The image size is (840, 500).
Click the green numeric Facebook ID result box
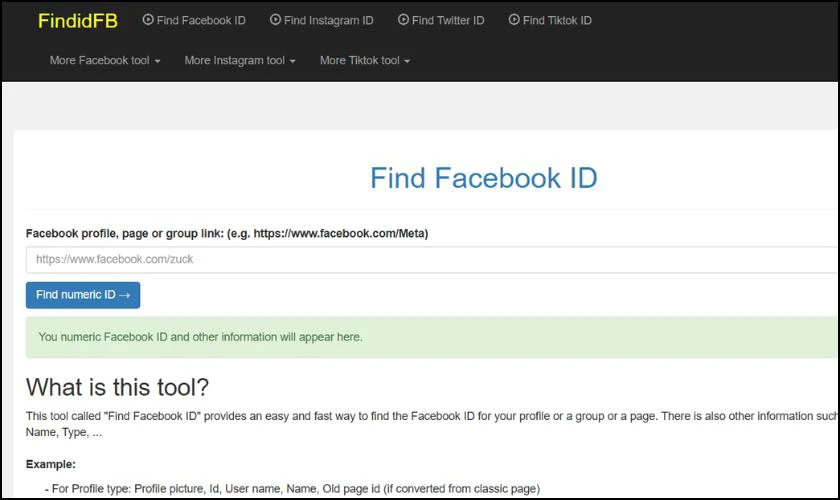(432, 337)
